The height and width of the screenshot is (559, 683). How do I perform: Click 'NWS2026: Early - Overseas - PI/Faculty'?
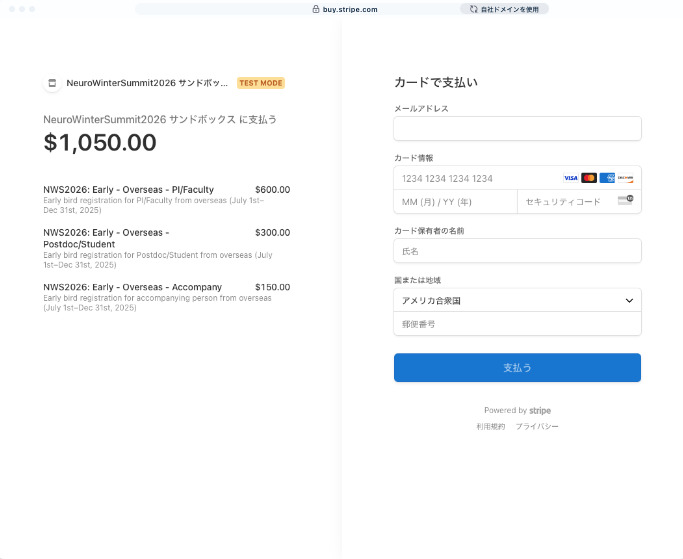click(128, 190)
